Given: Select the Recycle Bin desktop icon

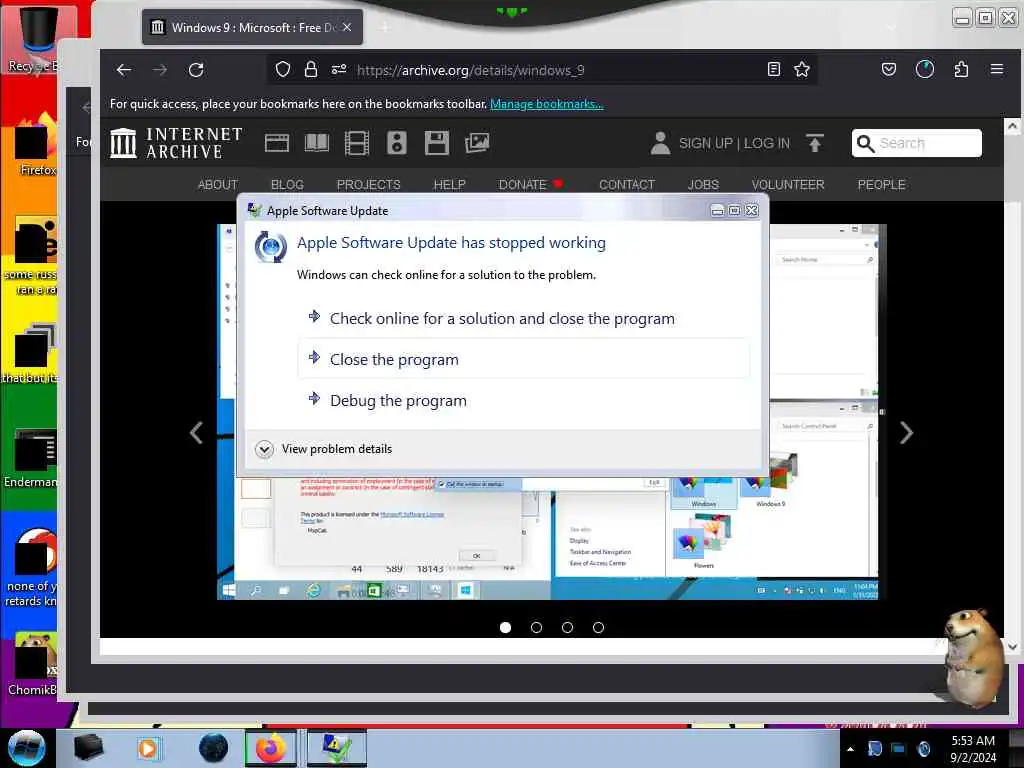Looking at the screenshot, I should [37, 39].
